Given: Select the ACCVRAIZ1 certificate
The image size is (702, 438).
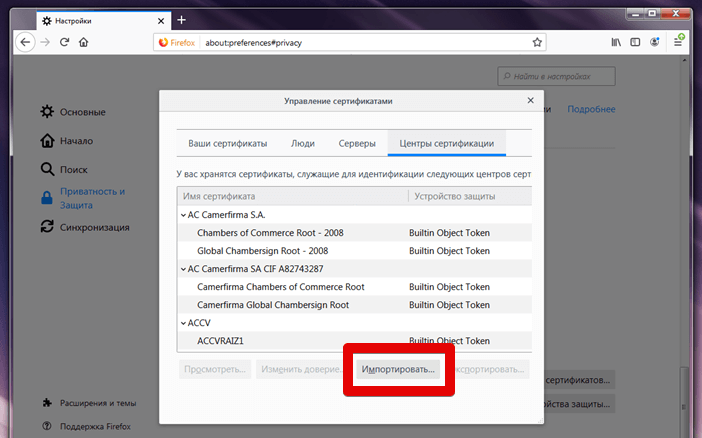Looking at the screenshot, I should [355, 341].
